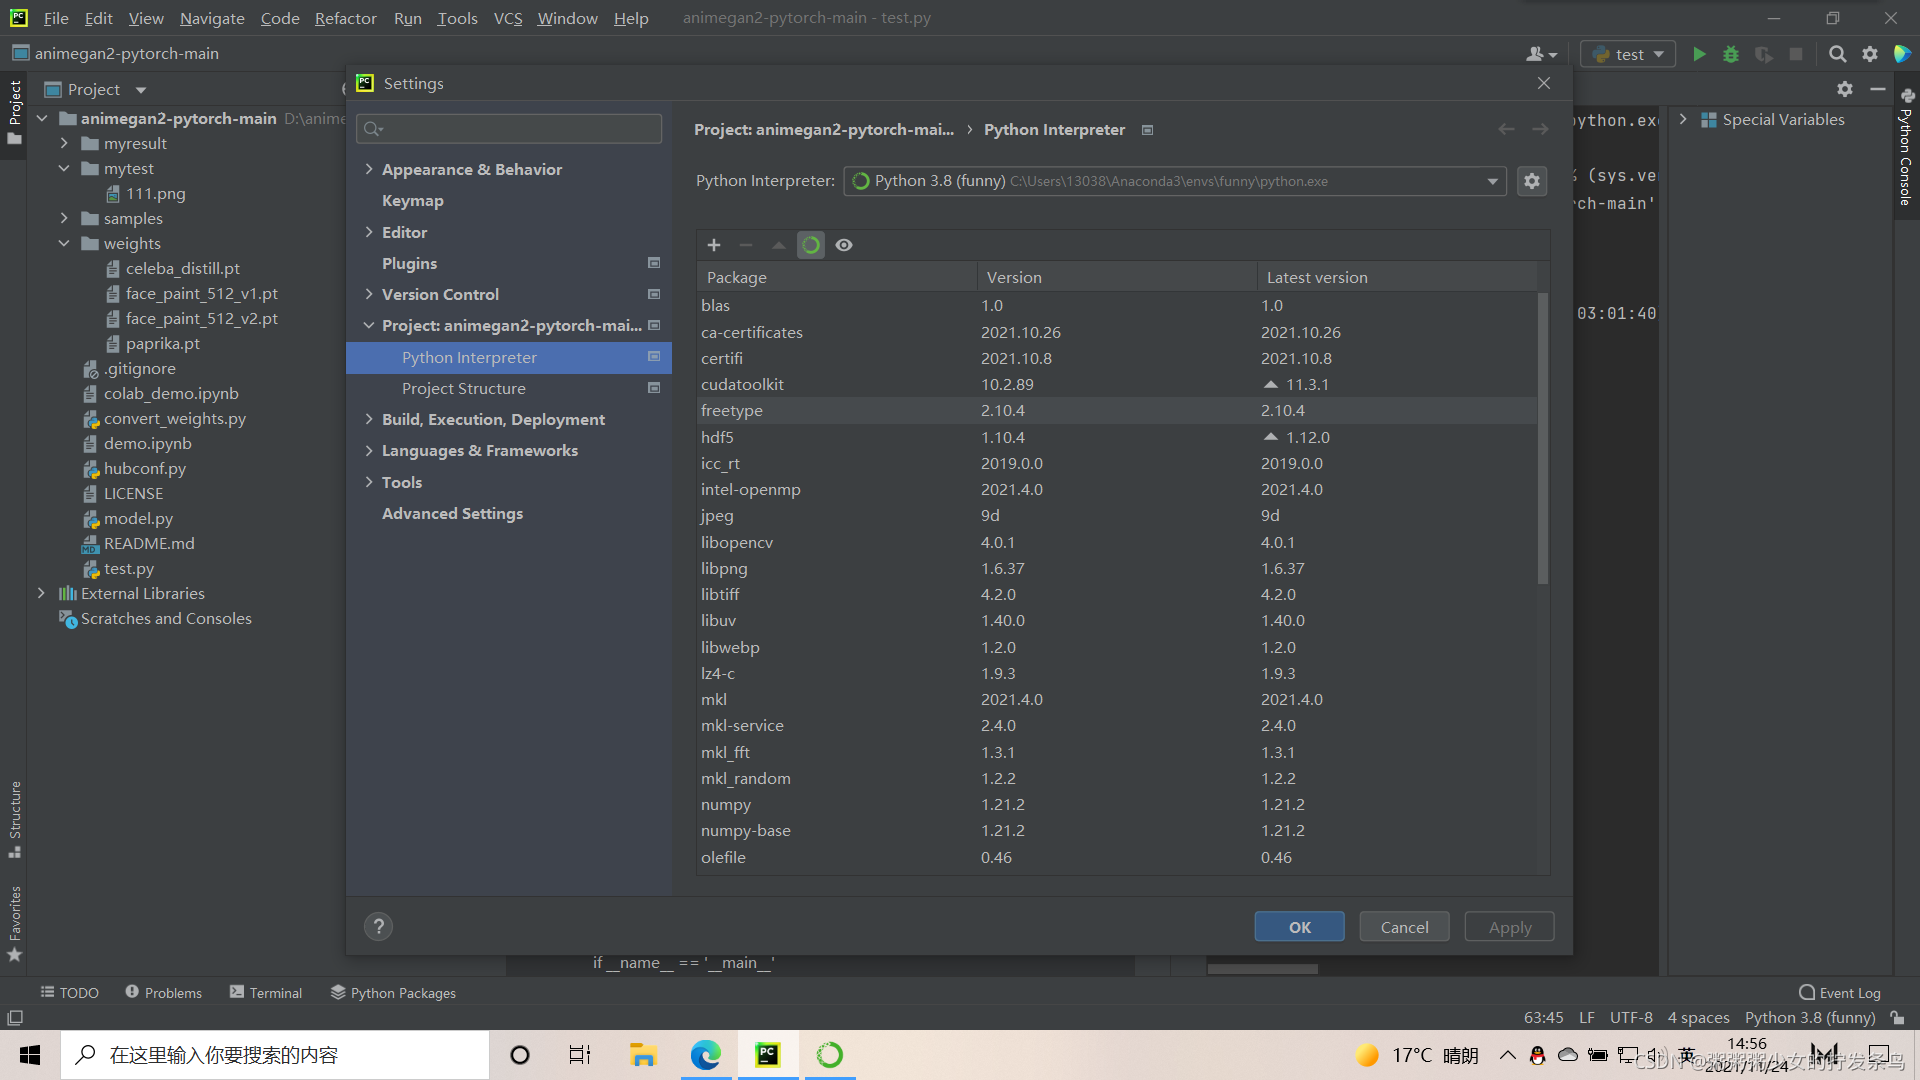Expand samples folder

pyautogui.click(x=64, y=218)
